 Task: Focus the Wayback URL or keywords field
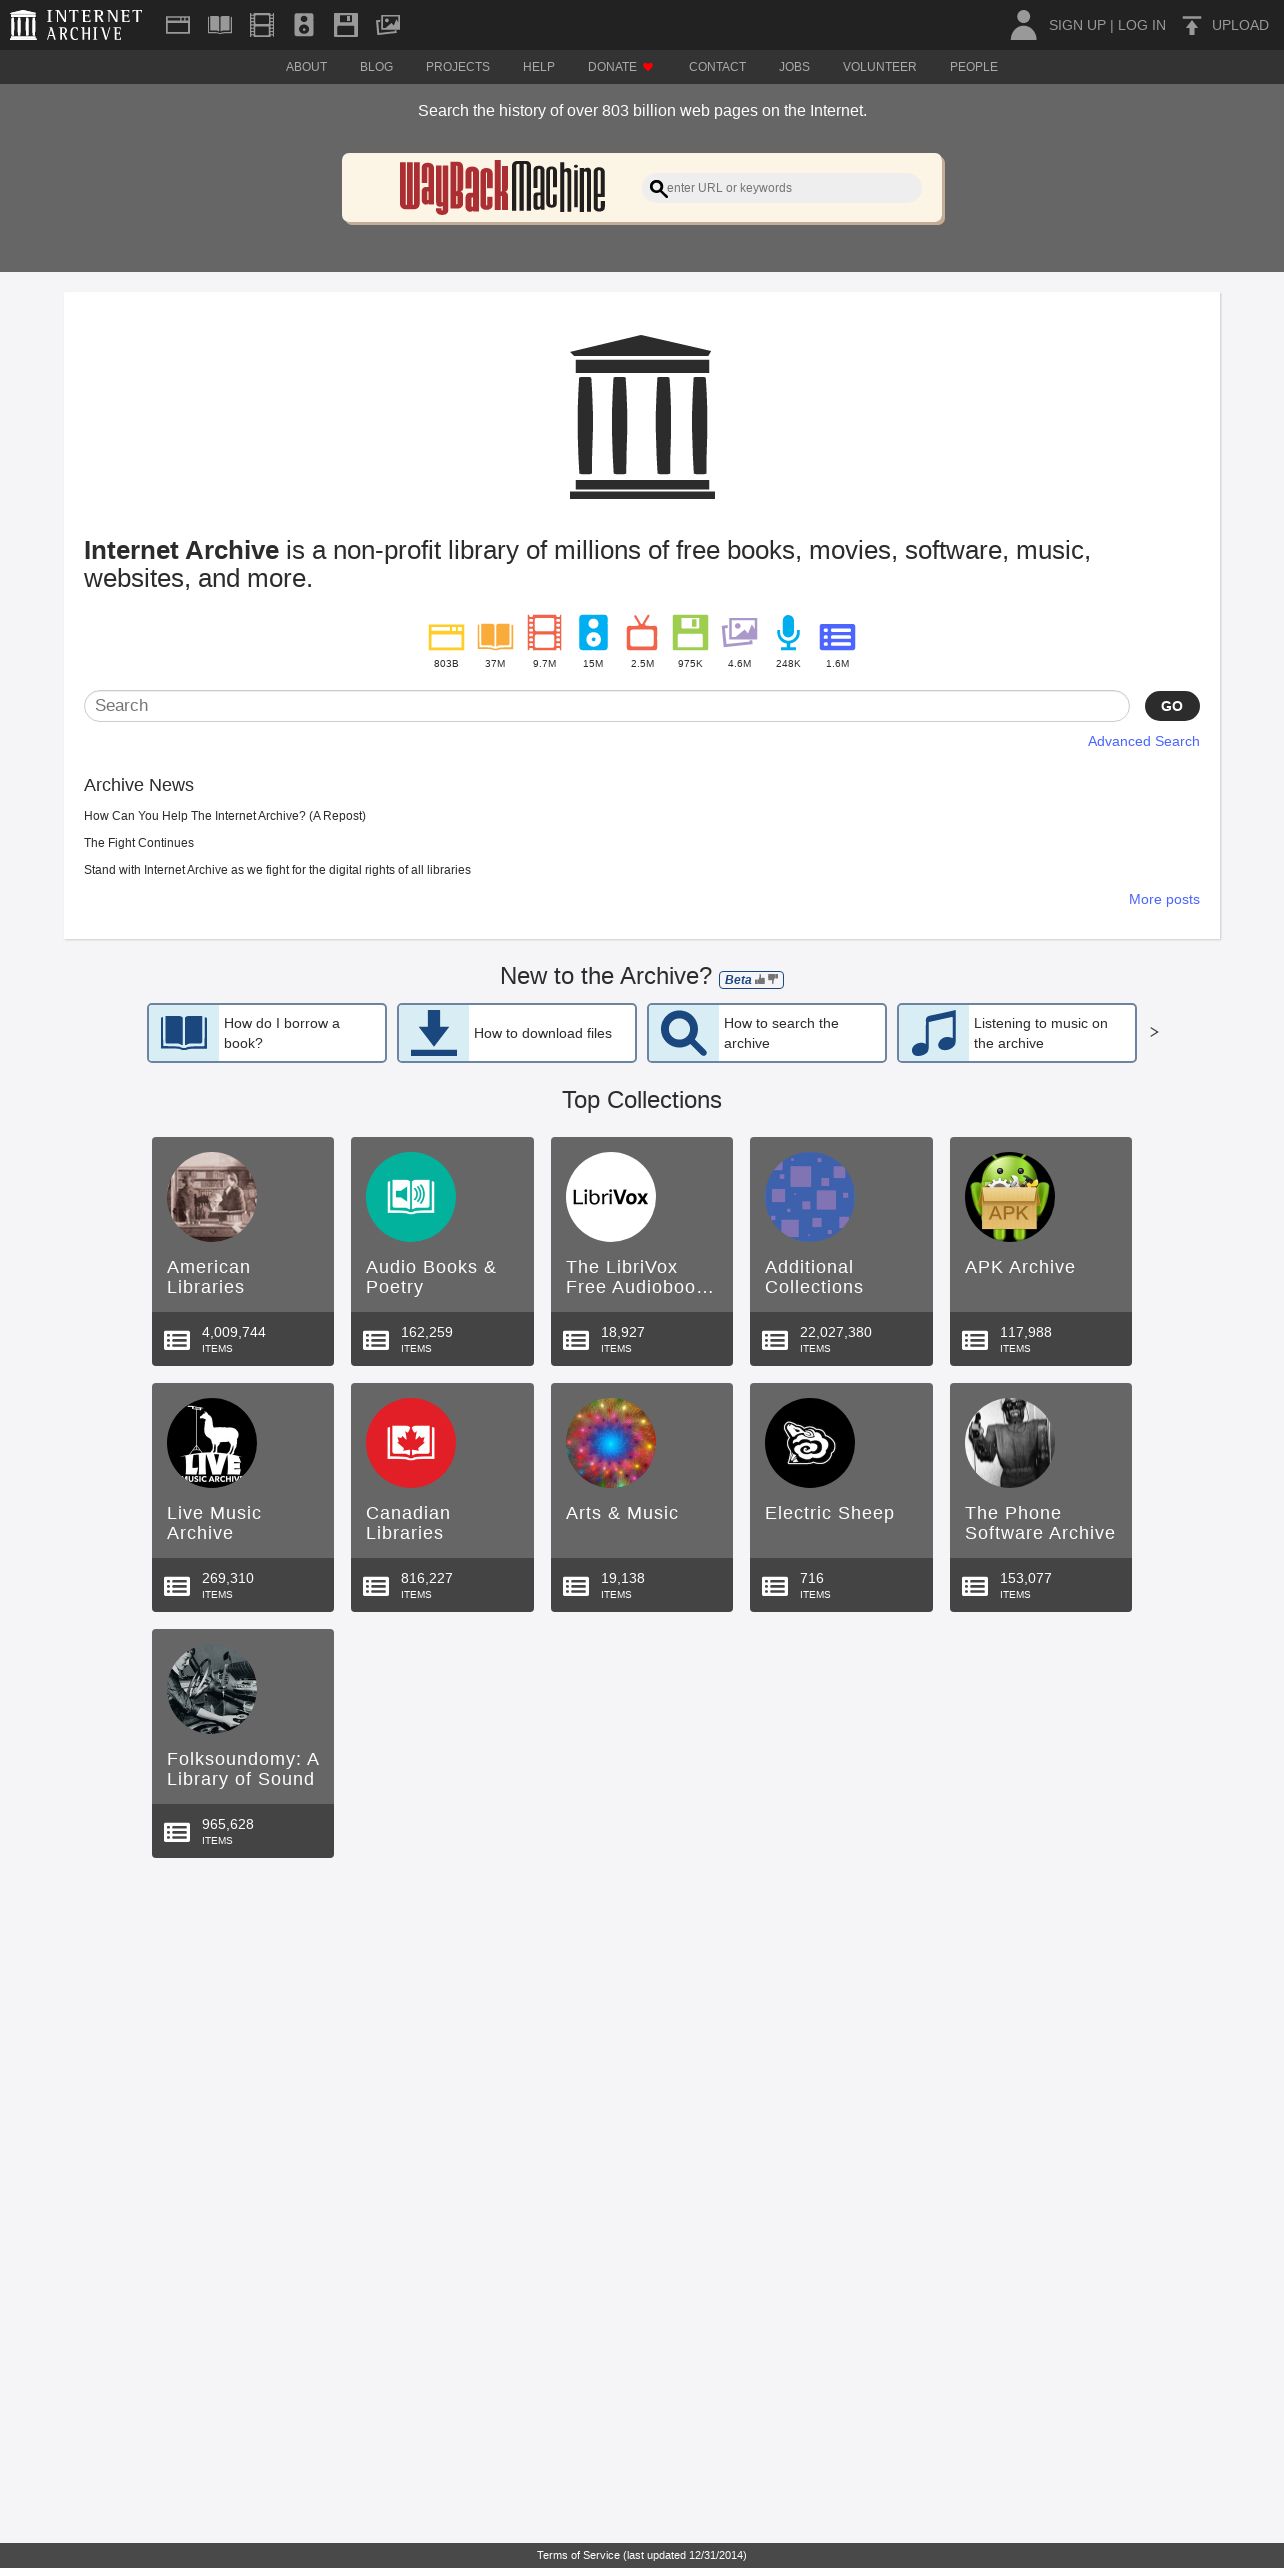tap(782, 188)
